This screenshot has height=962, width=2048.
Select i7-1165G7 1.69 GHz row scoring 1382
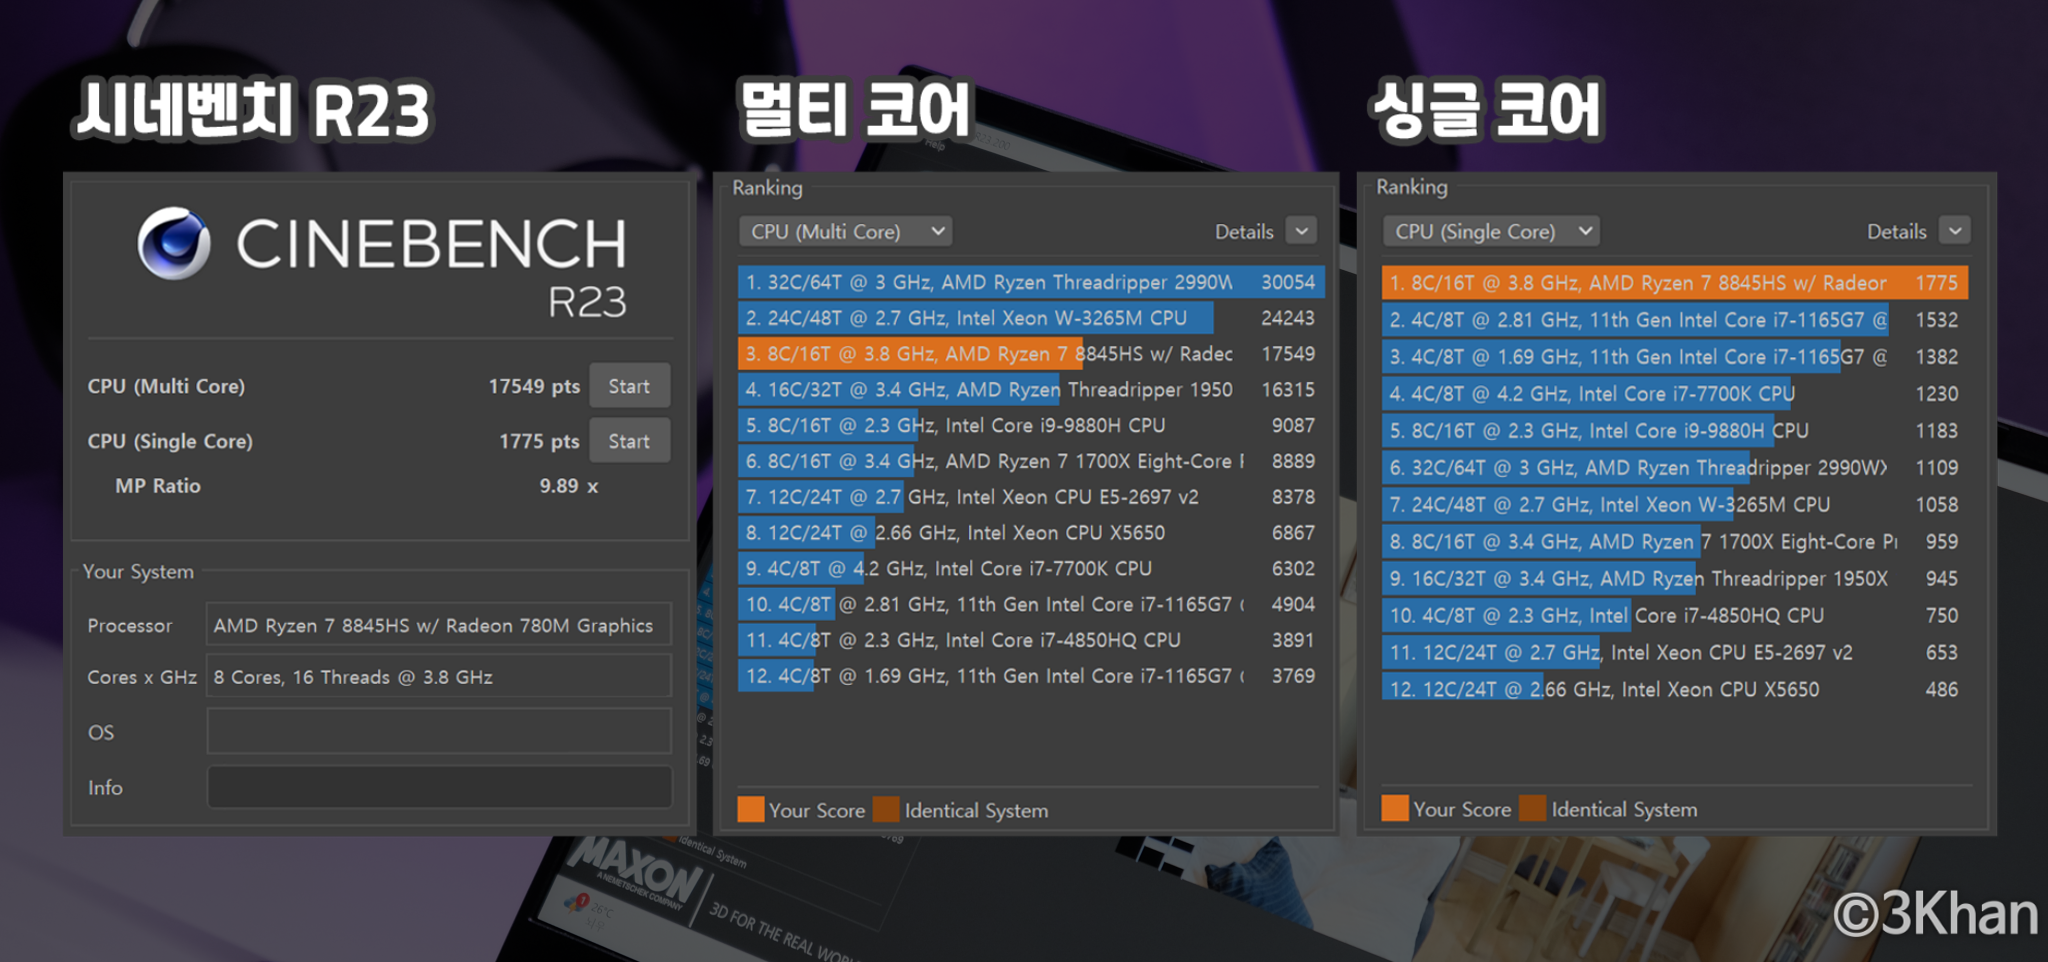point(1675,357)
